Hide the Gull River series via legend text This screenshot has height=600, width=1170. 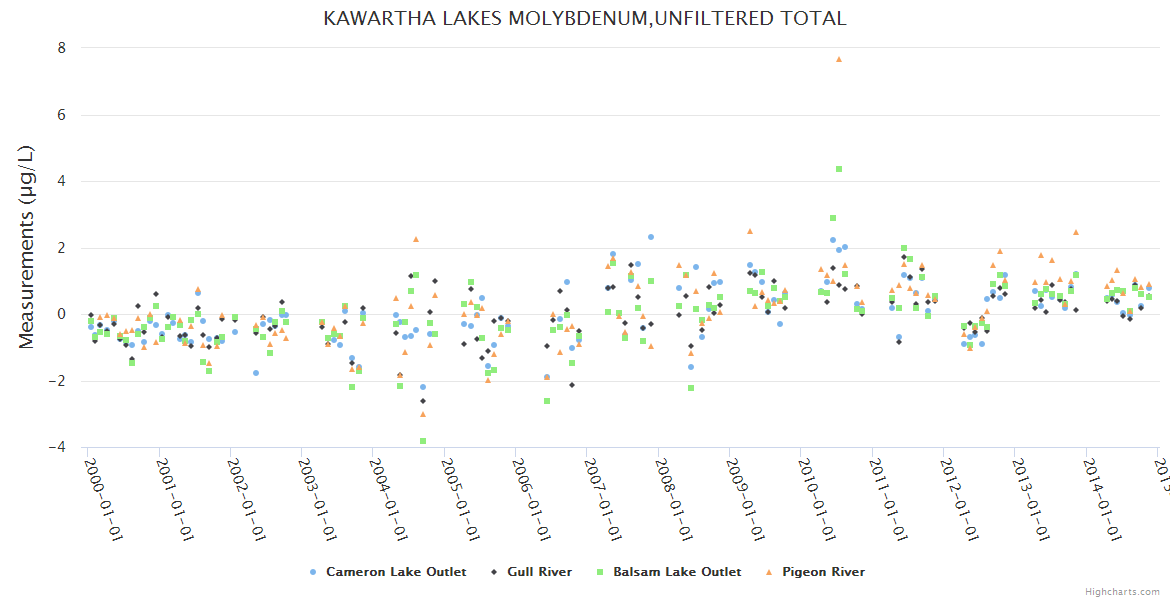tap(541, 572)
